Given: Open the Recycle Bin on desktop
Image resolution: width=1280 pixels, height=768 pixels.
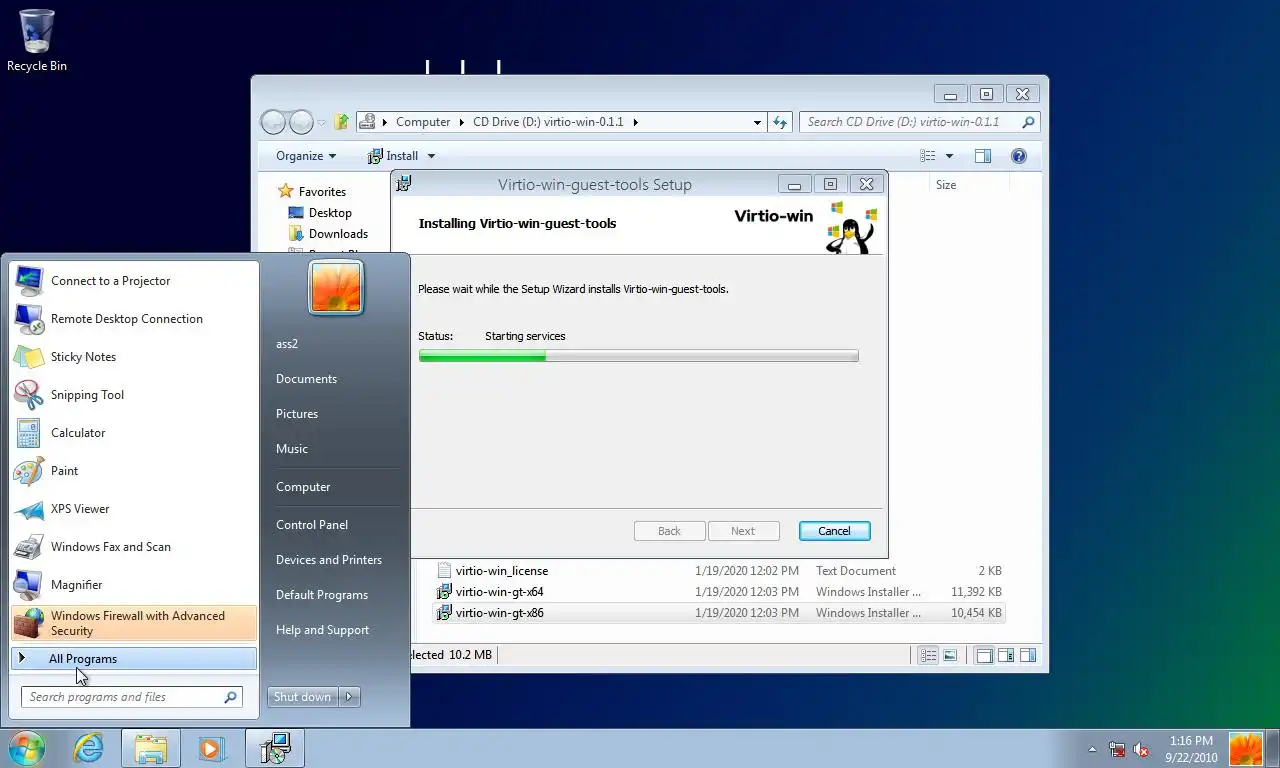Looking at the screenshot, I should [37, 41].
